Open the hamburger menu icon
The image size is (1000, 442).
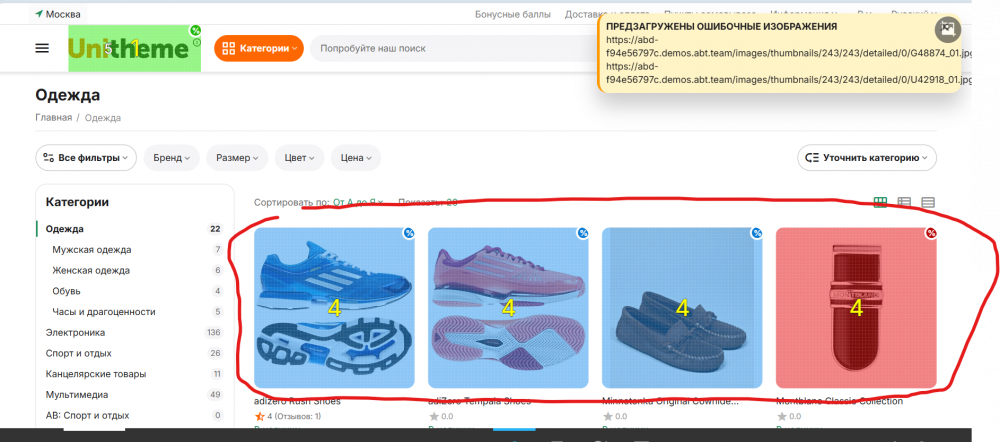point(42,48)
